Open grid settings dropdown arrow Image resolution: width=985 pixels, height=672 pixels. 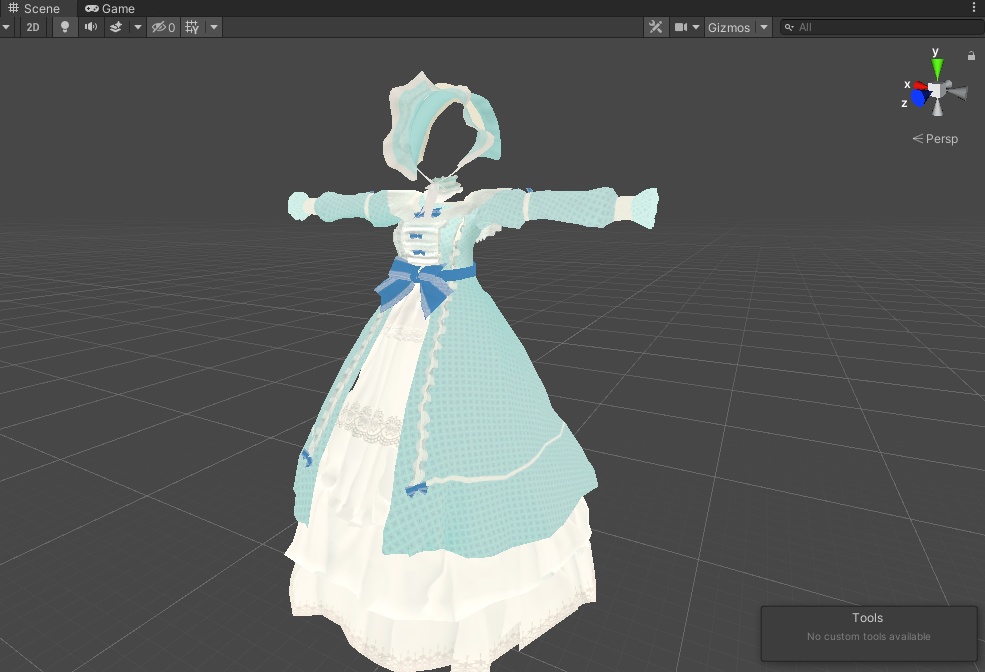pyautogui.click(x=214, y=27)
